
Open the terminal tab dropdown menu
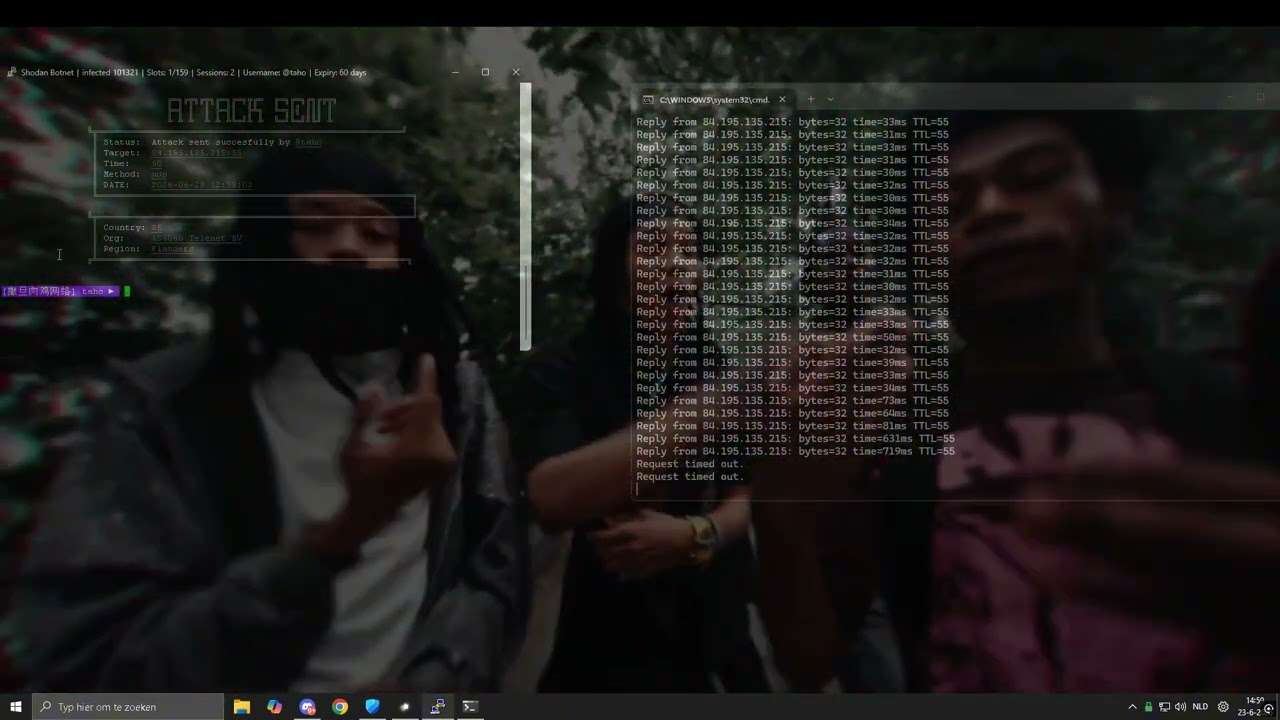(830, 99)
